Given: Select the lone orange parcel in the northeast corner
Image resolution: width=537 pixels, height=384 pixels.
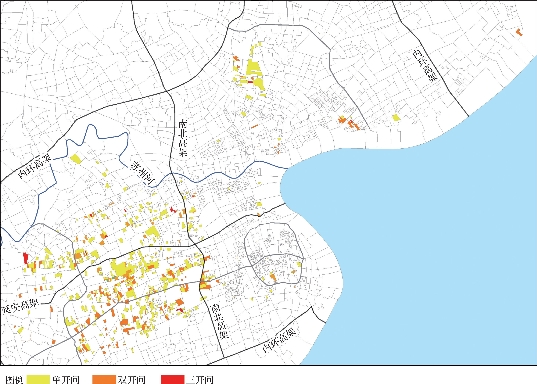Looking at the screenshot, I should point(520,32).
